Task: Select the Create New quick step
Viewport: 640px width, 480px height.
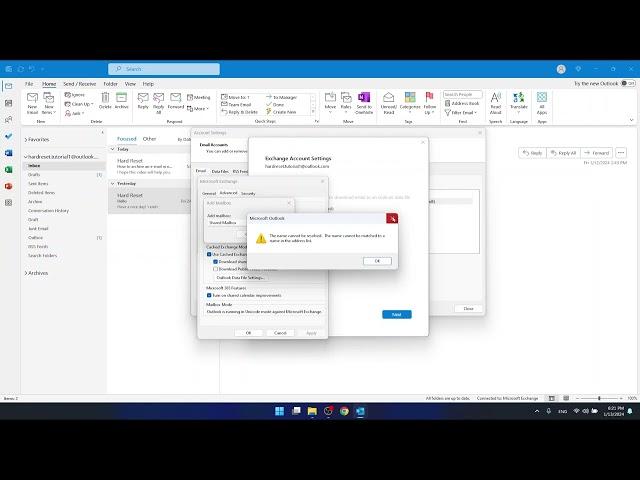Action: coord(281,112)
